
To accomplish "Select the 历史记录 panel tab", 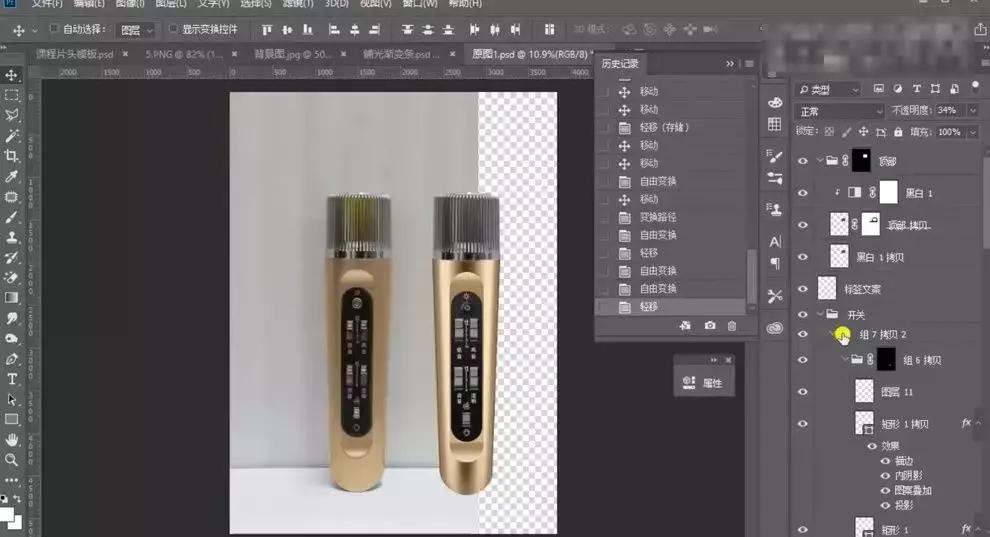I will (620, 64).
